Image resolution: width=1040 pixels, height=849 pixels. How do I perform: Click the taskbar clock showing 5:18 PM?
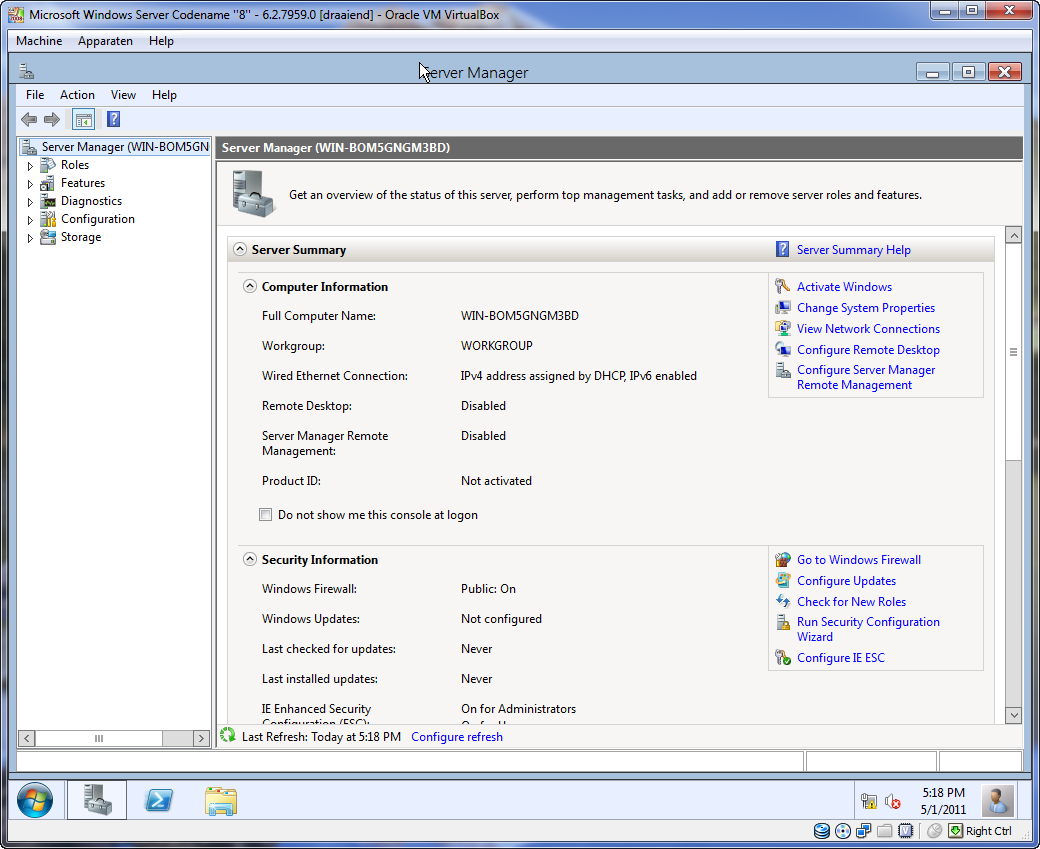[x=943, y=801]
